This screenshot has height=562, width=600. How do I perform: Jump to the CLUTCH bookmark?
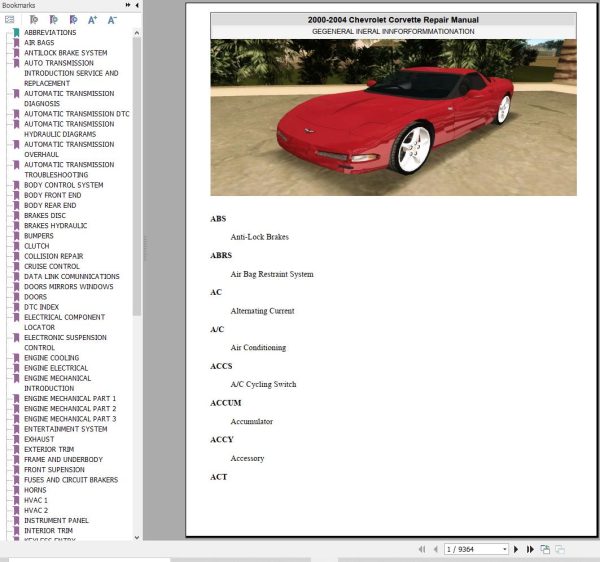(37, 246)
